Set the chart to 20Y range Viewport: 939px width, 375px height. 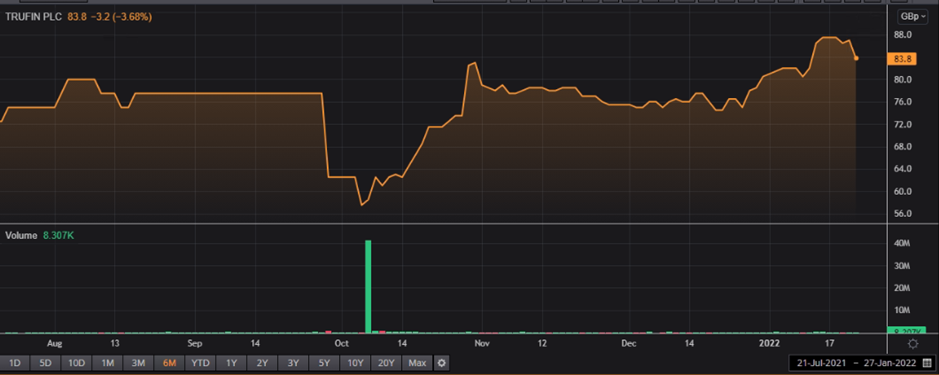tap(386, 362)
